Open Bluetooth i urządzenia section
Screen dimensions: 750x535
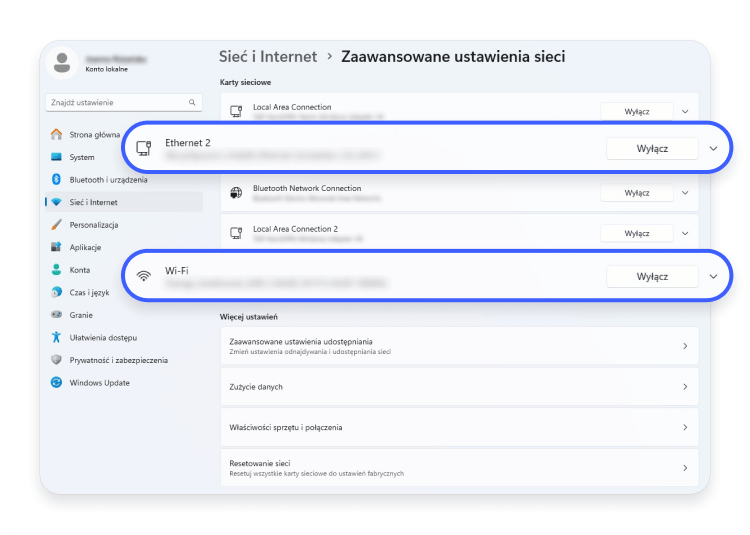(x=109, y=180)
